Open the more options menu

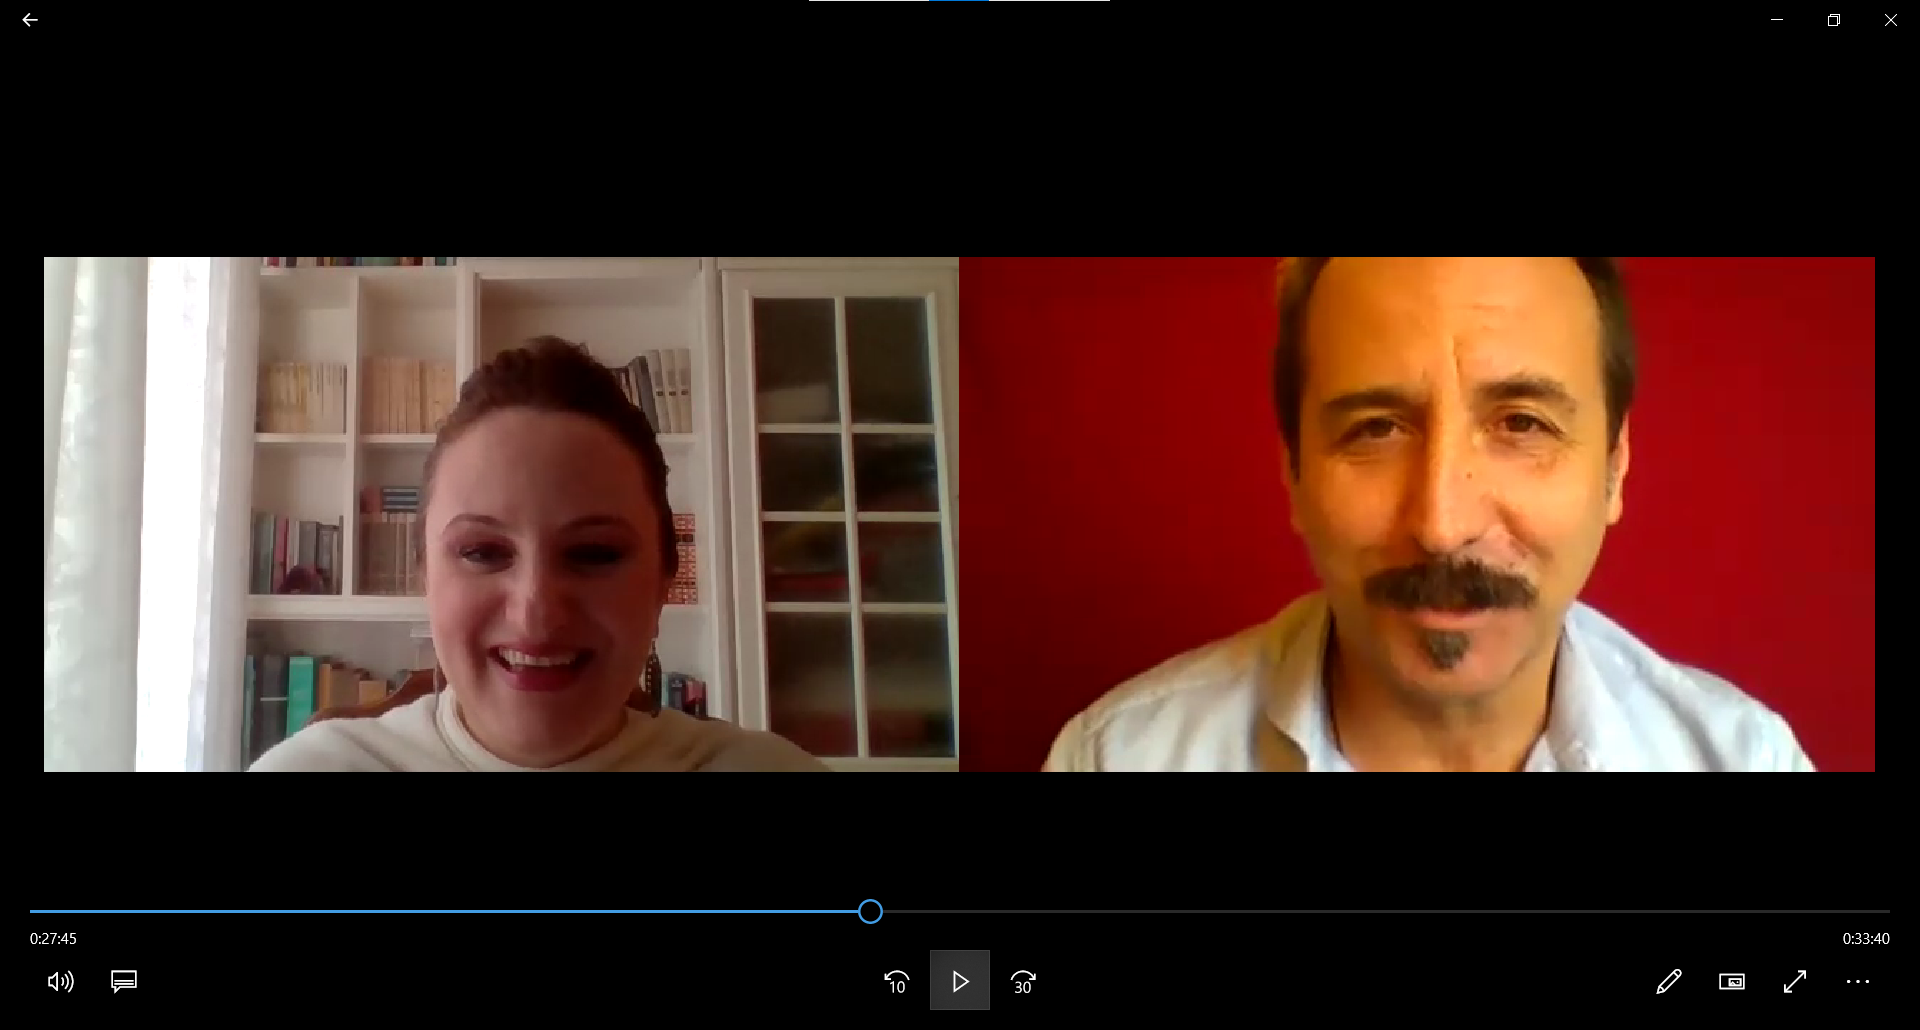(x=1858, y=982)
